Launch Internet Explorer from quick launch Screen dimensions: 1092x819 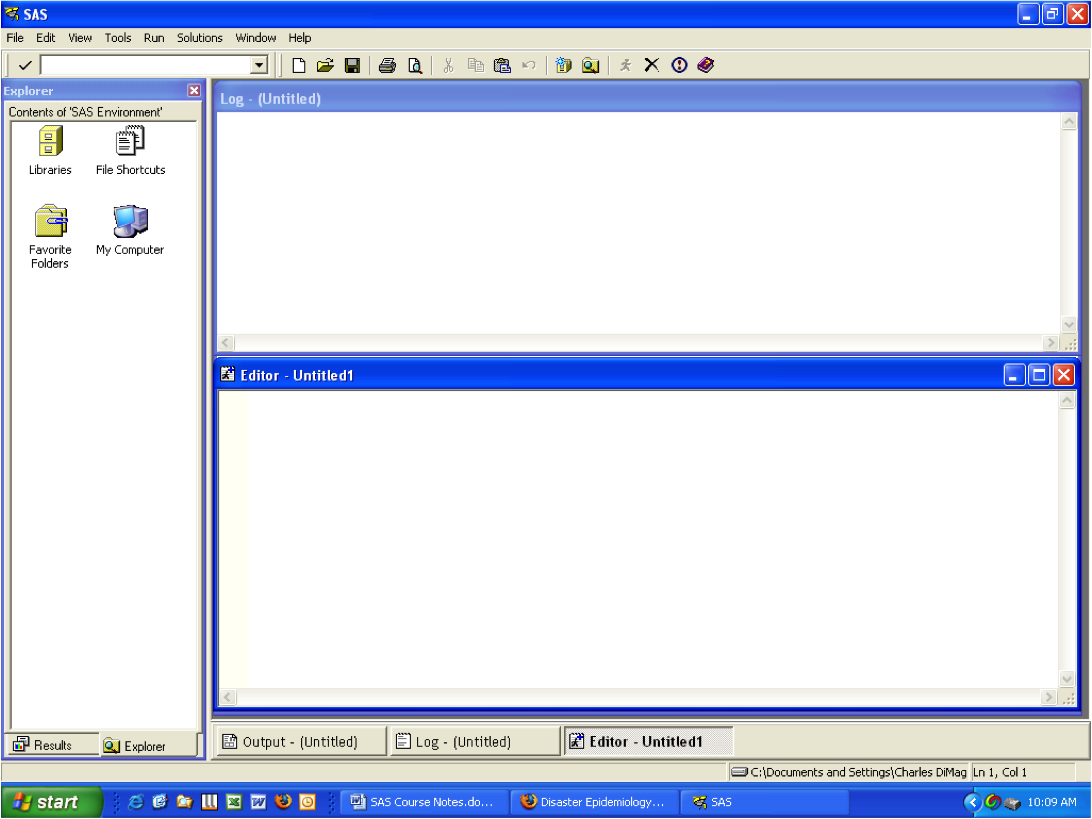tap(136, 802)
